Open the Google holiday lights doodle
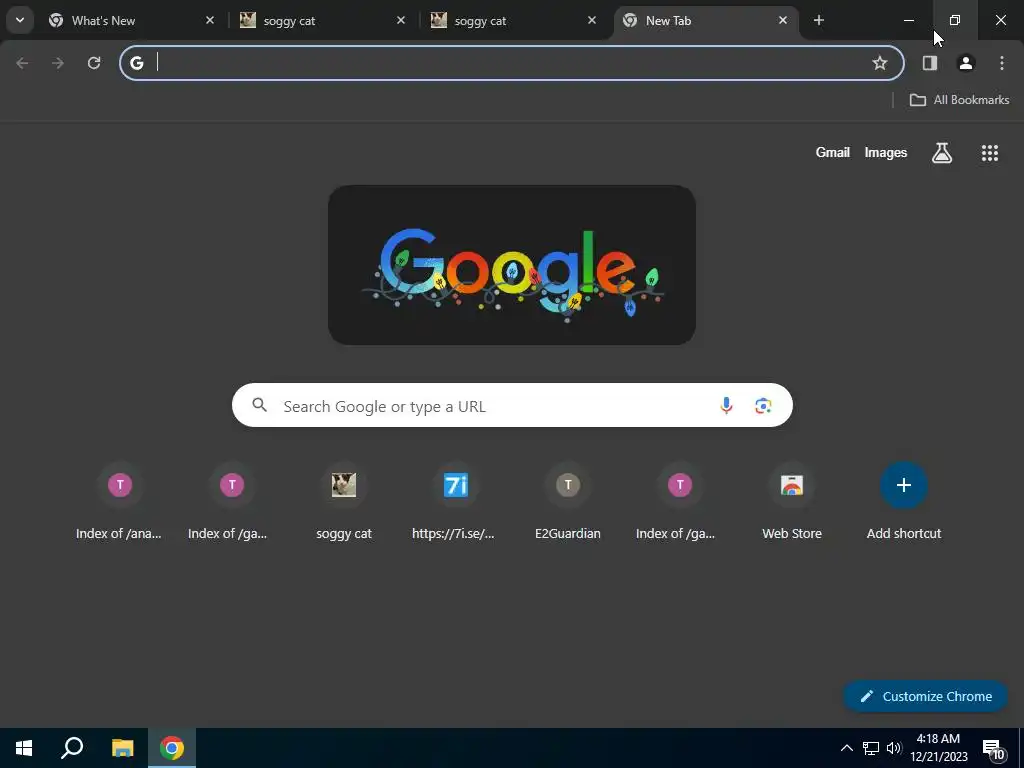The width and height of the screenshot is (1024, 768). pos(511,265)
